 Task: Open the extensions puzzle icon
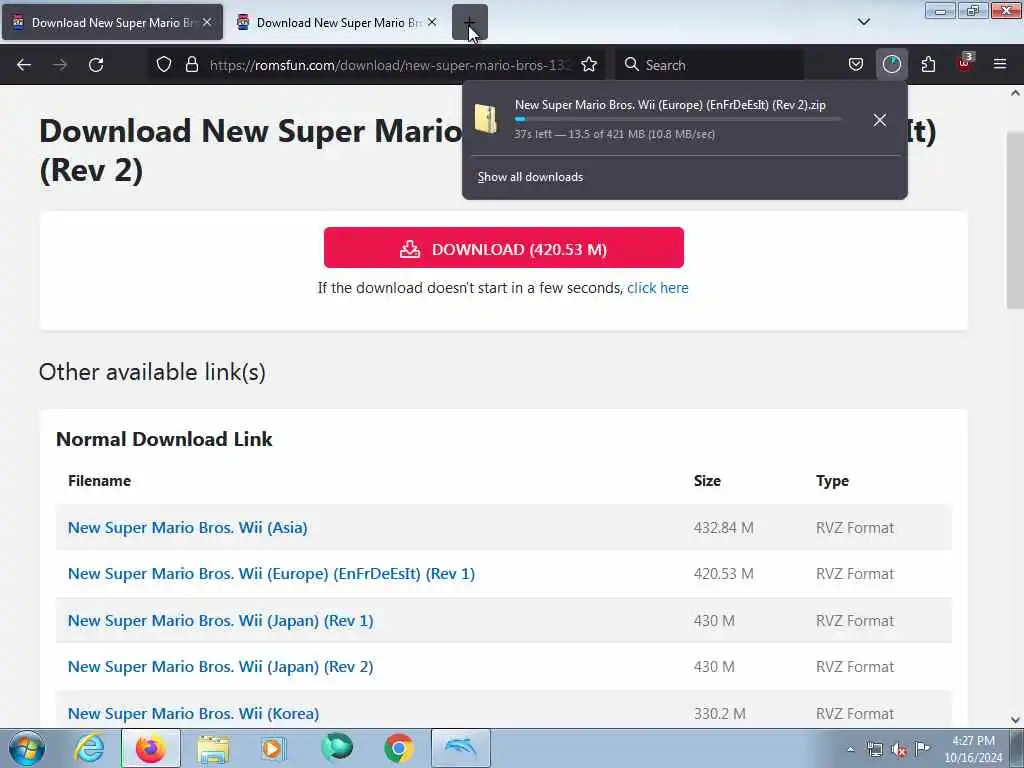coord(928,65)
